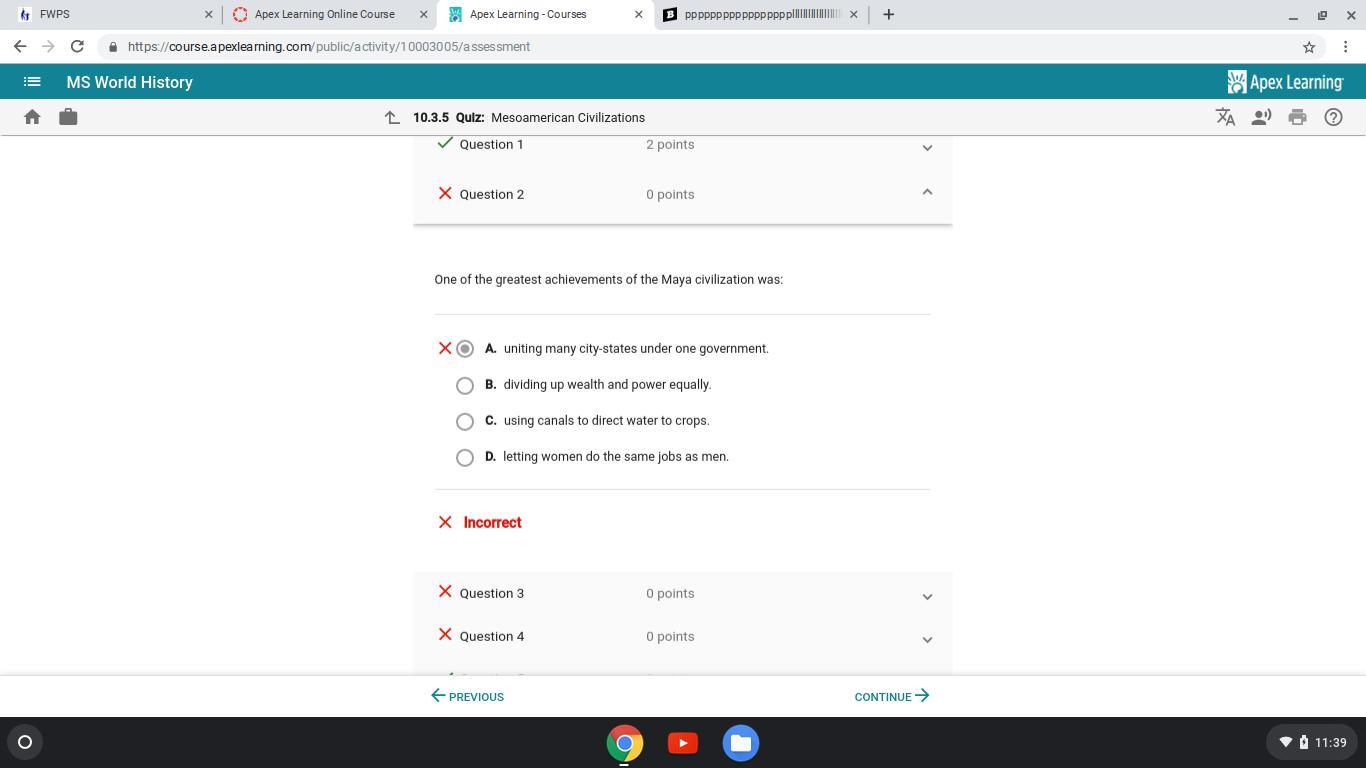Go to the Apex home icon
The height and width of the screenshot is (768, 1366).
[x=32, y=117]
